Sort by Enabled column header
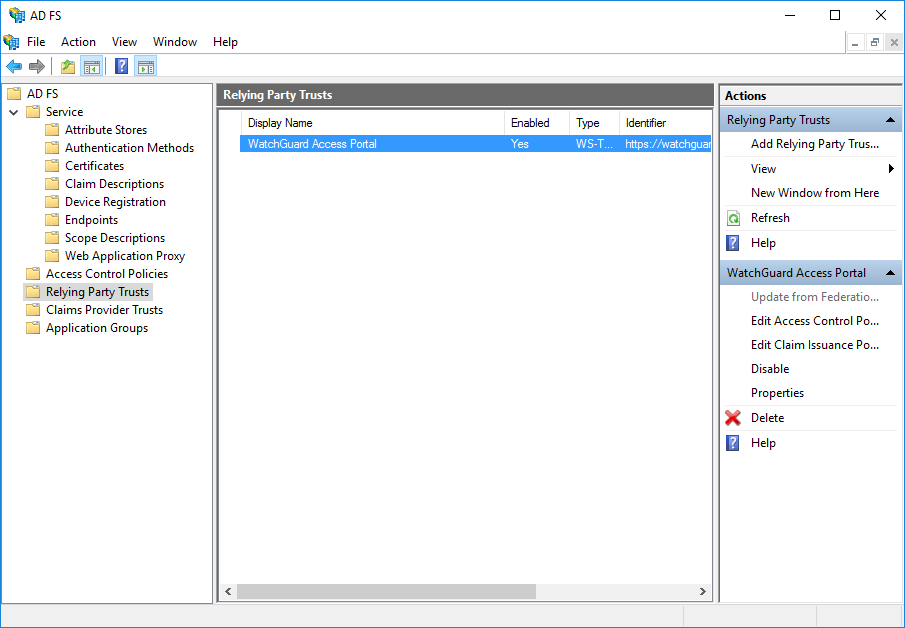 pos(537,123)
